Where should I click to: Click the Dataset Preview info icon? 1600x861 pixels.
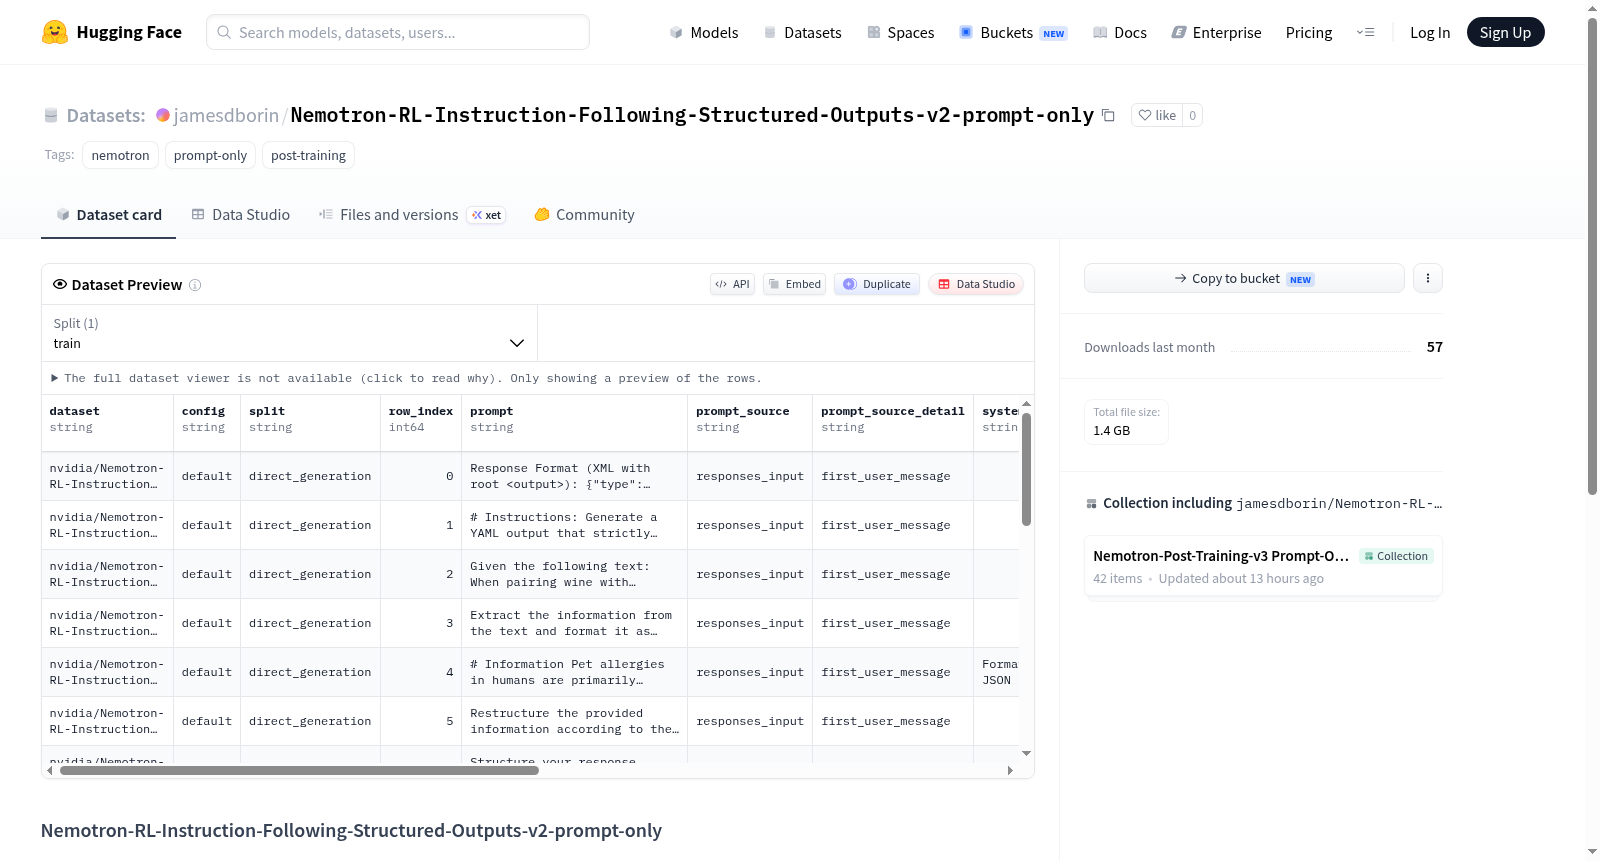[195, 285]
